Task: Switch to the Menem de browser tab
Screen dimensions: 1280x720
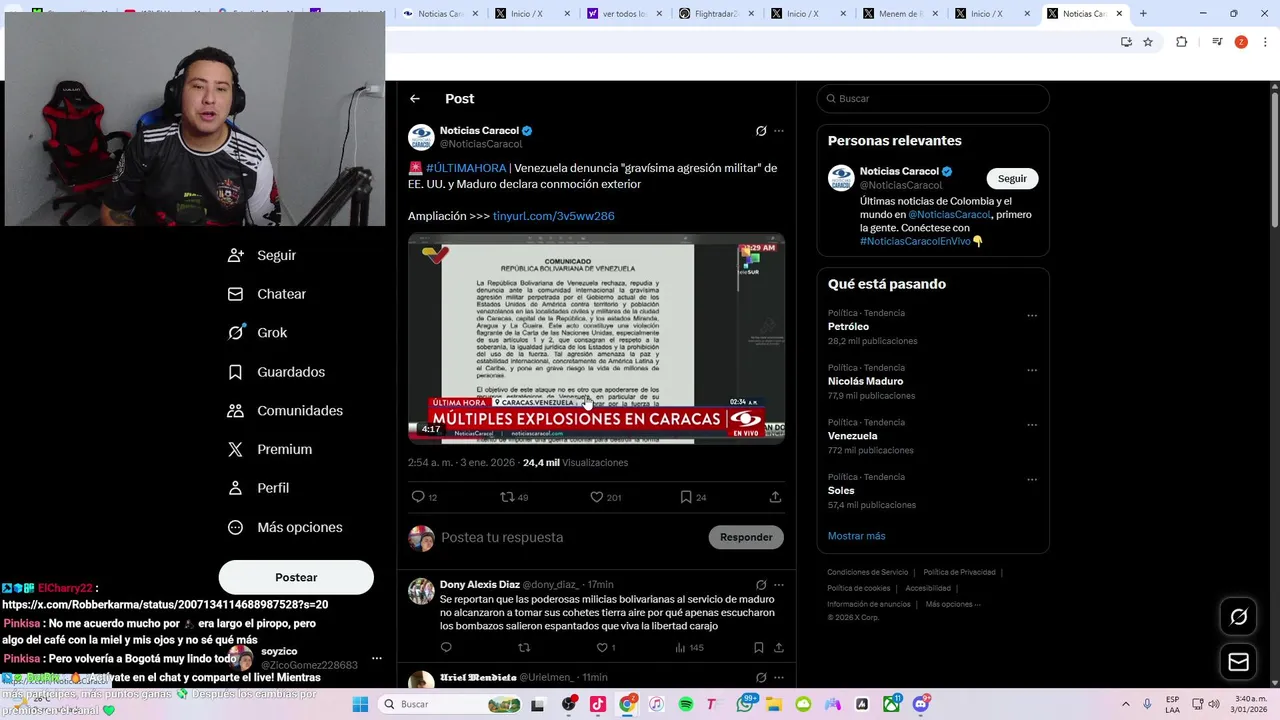Action: (x=900, y=14)
